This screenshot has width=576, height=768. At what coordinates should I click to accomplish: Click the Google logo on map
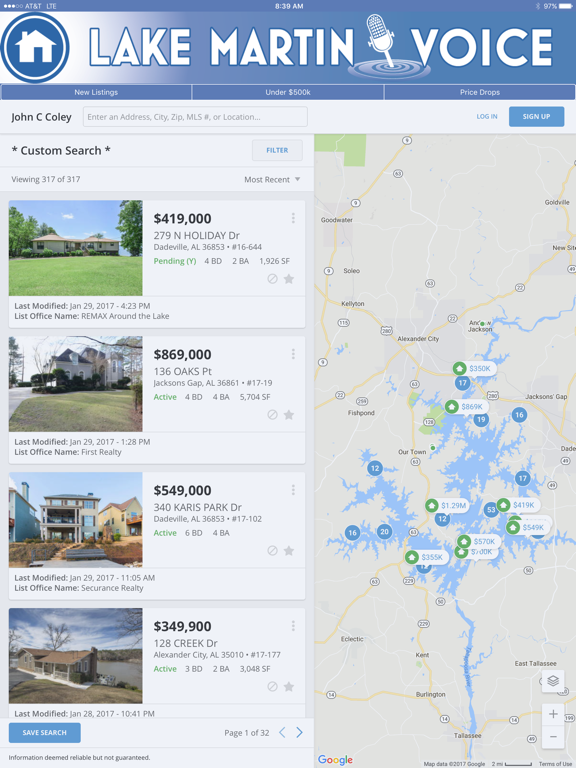coord(335,760)
